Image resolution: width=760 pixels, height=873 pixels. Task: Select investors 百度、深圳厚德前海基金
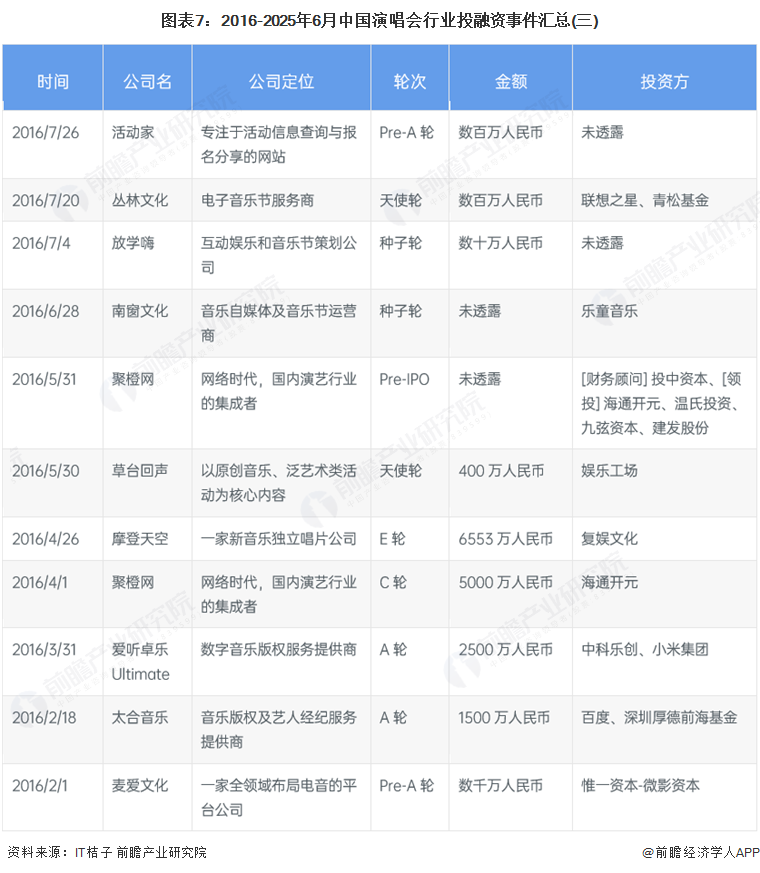[x=659, y=718]
